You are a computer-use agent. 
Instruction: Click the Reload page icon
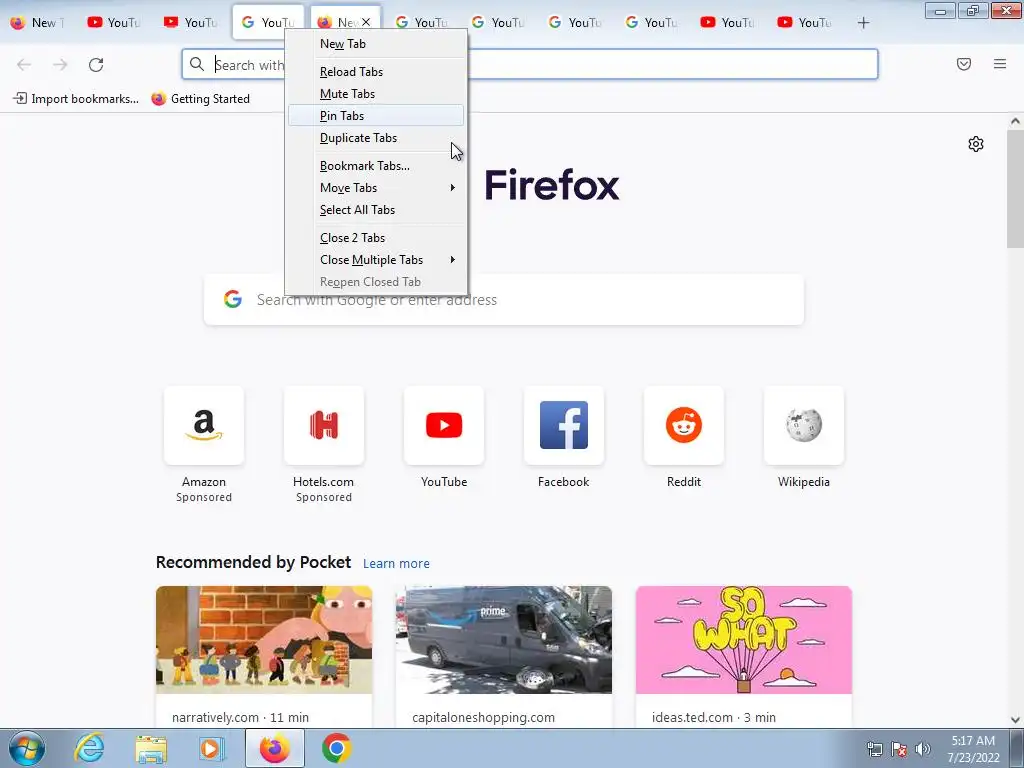click(x=96, y=64)
